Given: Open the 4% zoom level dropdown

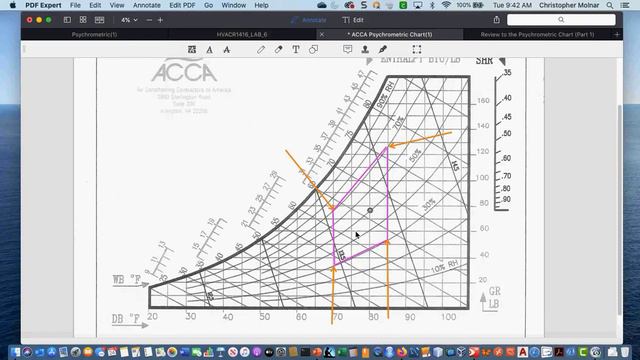Looking at the screenshot, I should 129,20.
